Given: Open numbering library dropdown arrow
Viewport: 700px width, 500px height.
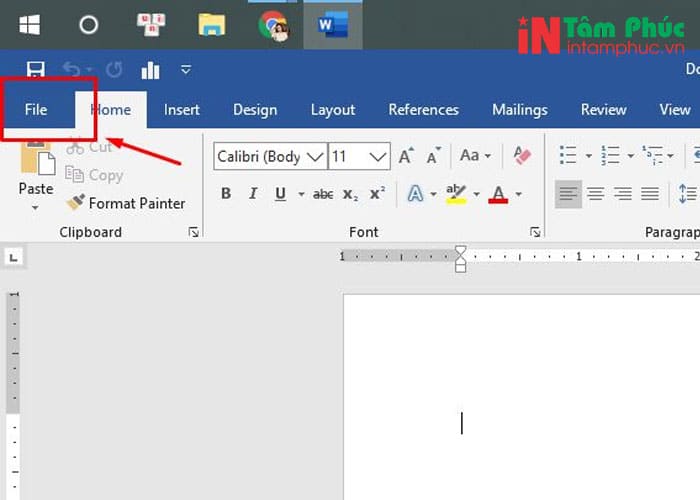Looking at the screenshot, I should pyautogui.click(x=630, y=156).
